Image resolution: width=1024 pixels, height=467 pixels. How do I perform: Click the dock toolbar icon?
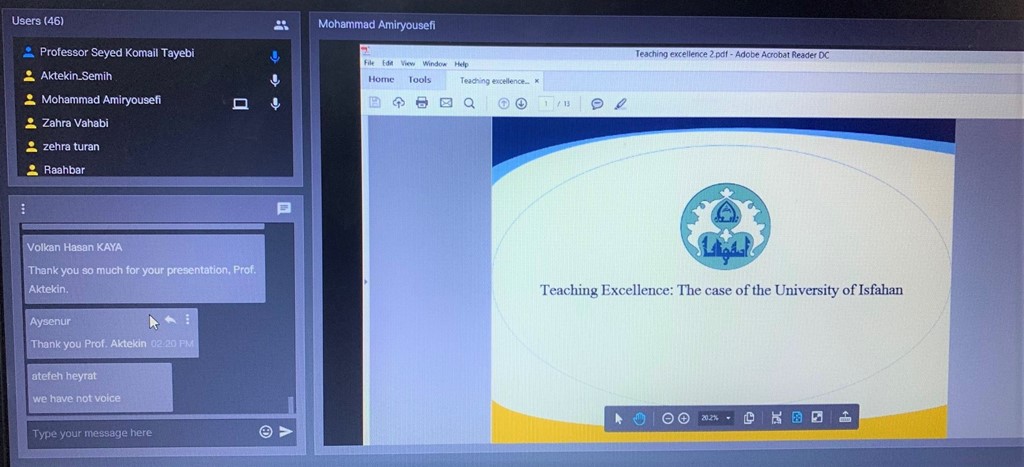click(845, 417)
